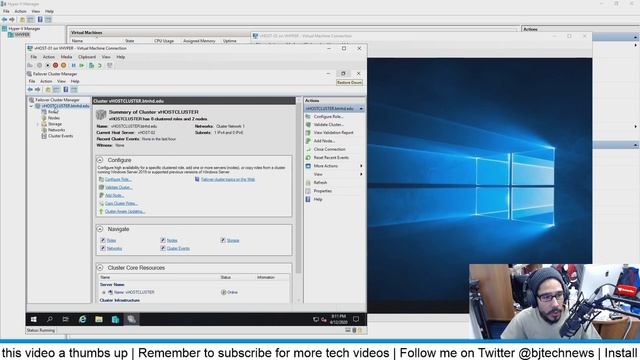Screen dimensions: 640x360
Task: Click Up folder icon in Failover Cluster Manager toolbar
Action: coord(48,89)
